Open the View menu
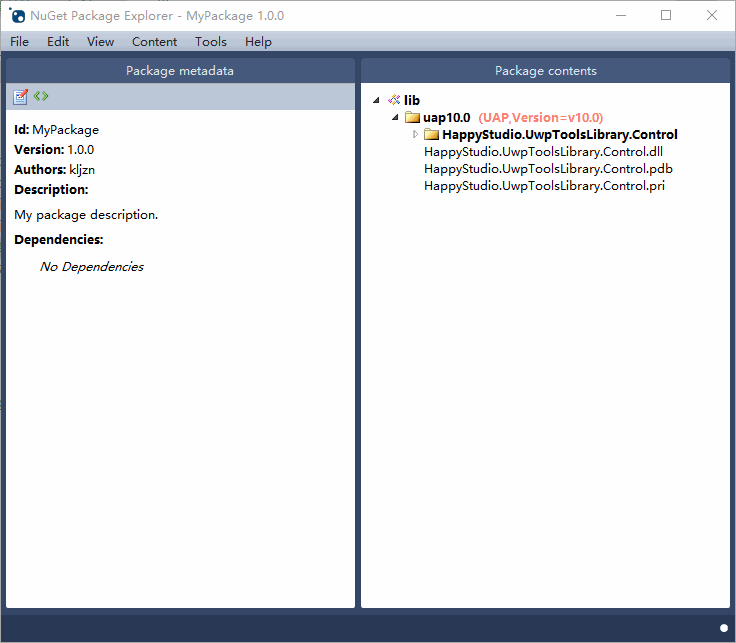Image resolution: width=736 pixels, height=643 pixels. (100, 42)
